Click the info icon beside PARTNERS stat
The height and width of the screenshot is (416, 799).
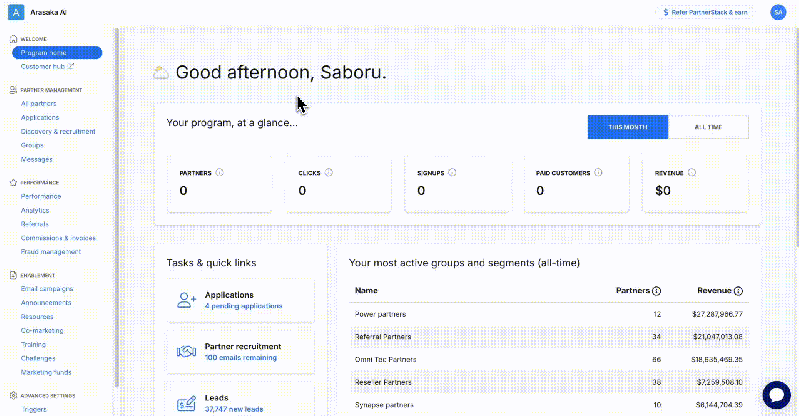click(x=219, y=172)
